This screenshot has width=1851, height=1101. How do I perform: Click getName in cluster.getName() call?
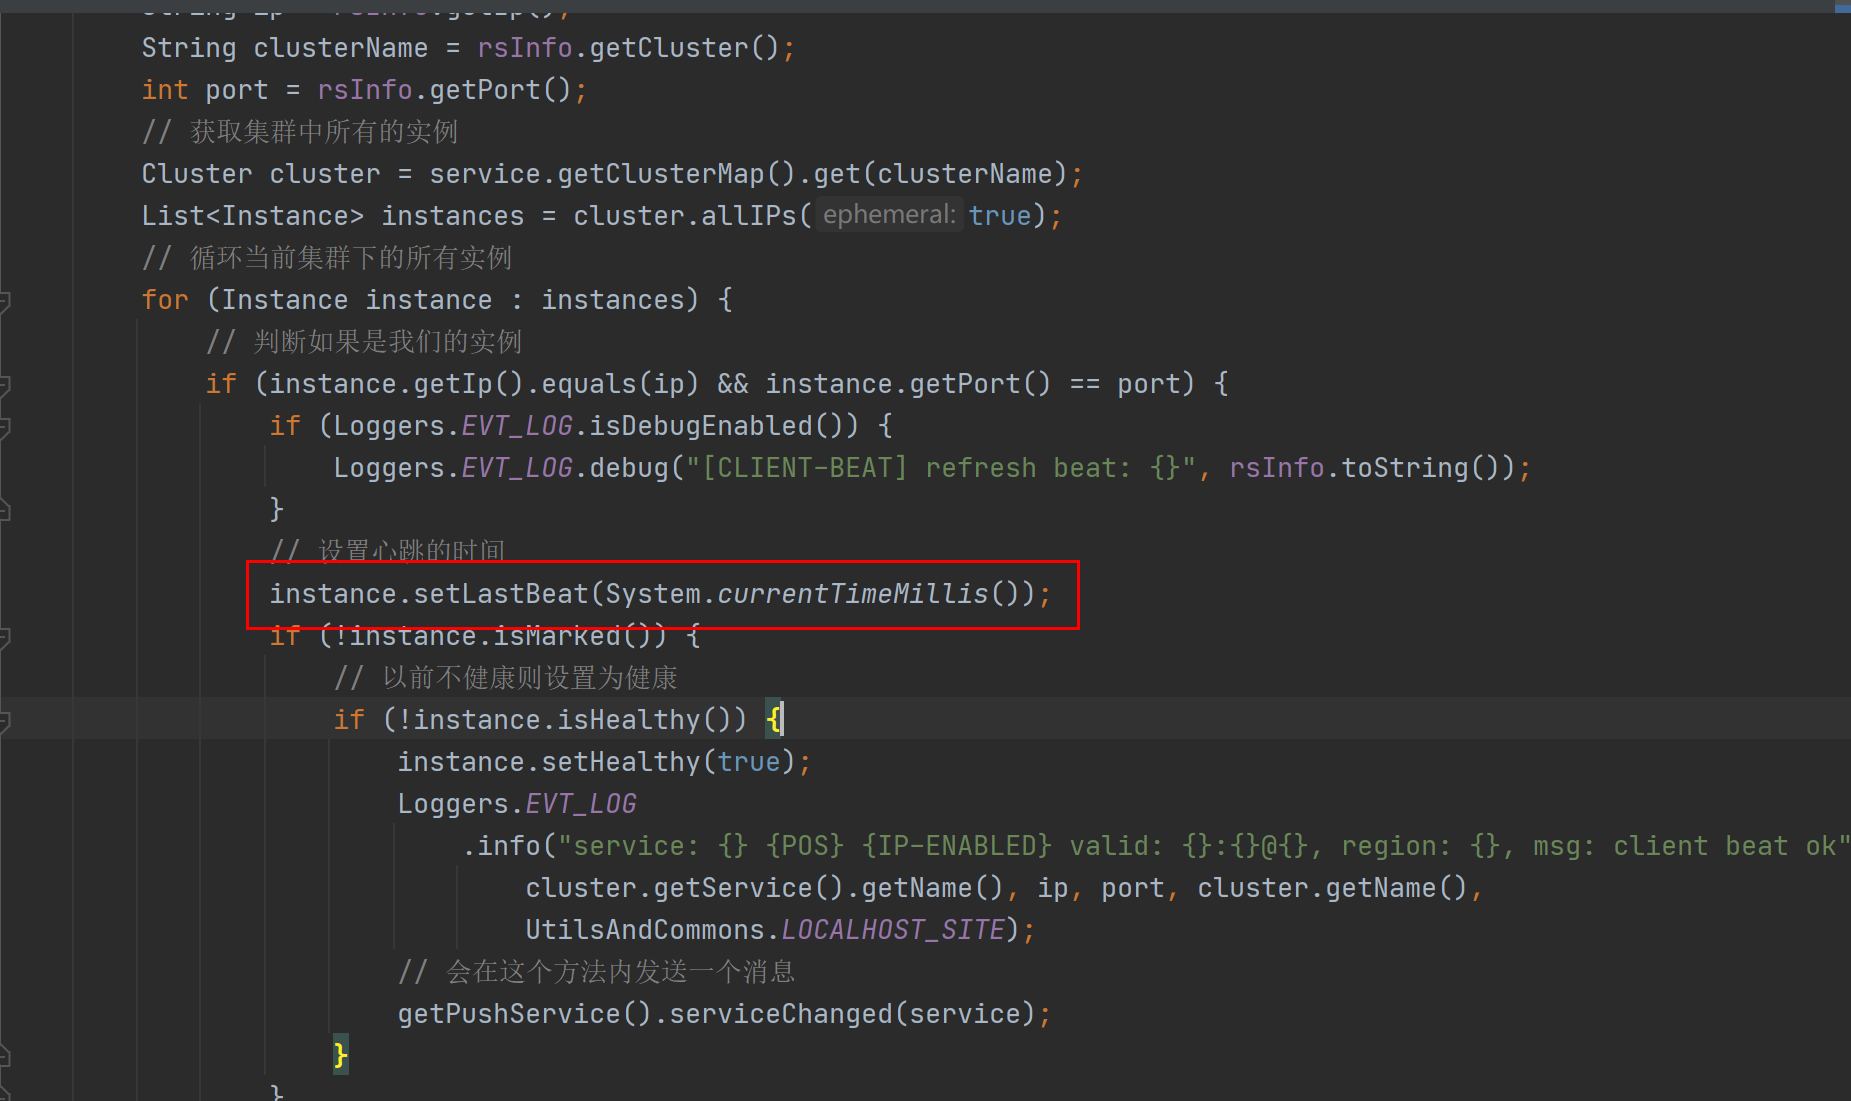(1381, 888)
